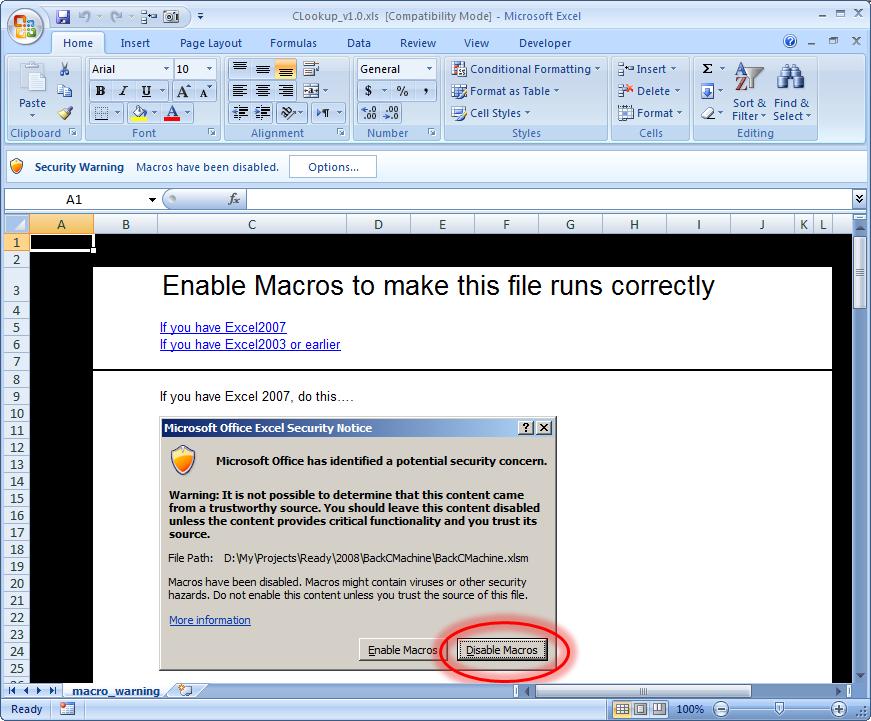Switch to Page Layout view in status bar

pyautogui.click(x=640, y=709)
